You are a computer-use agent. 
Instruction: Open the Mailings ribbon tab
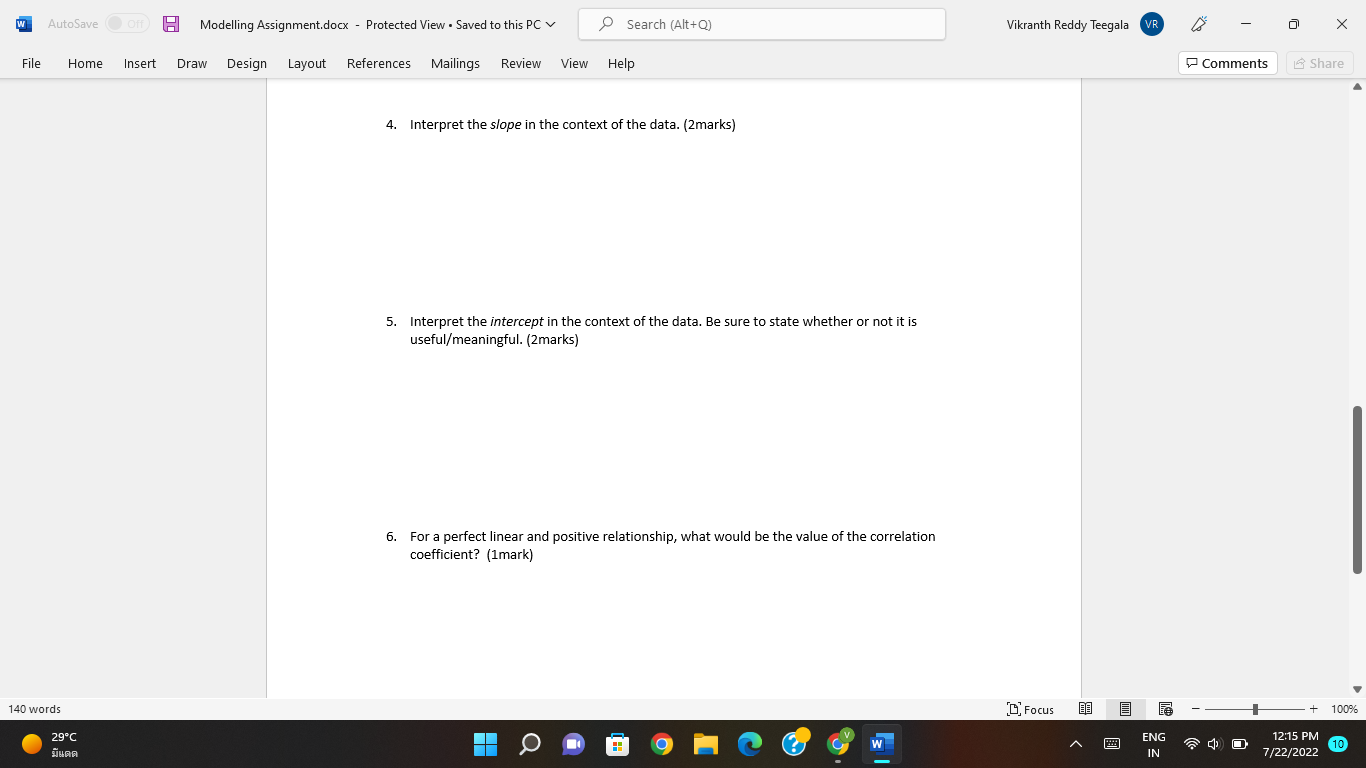[455, 63]
